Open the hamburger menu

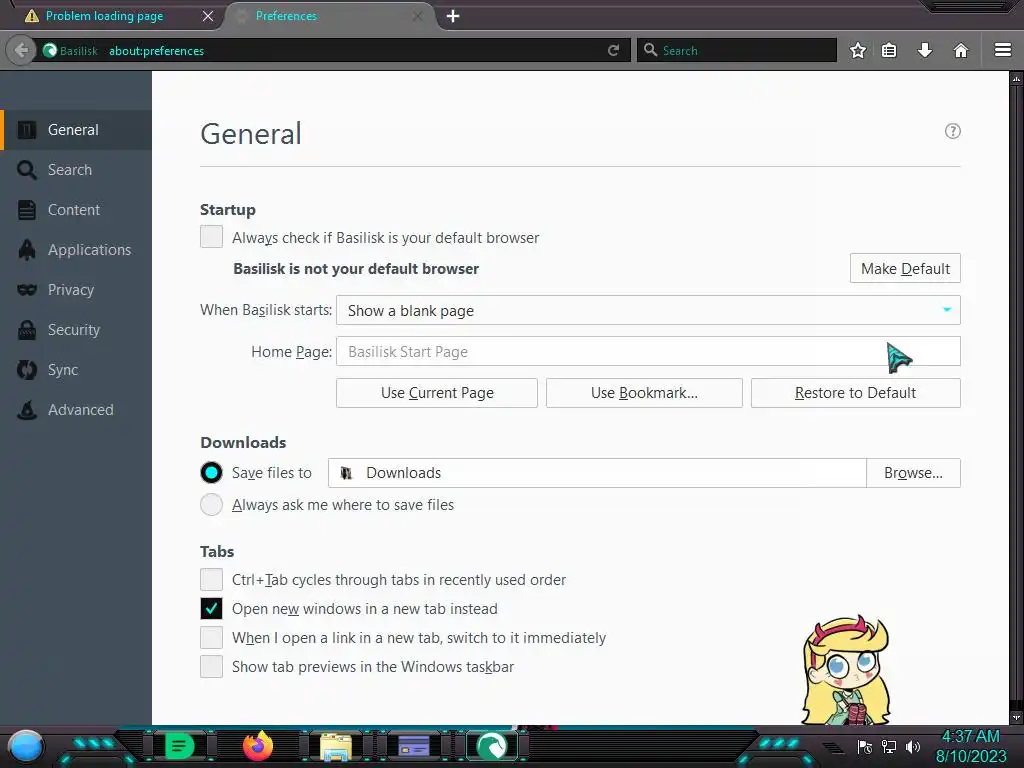[1003, 50]
